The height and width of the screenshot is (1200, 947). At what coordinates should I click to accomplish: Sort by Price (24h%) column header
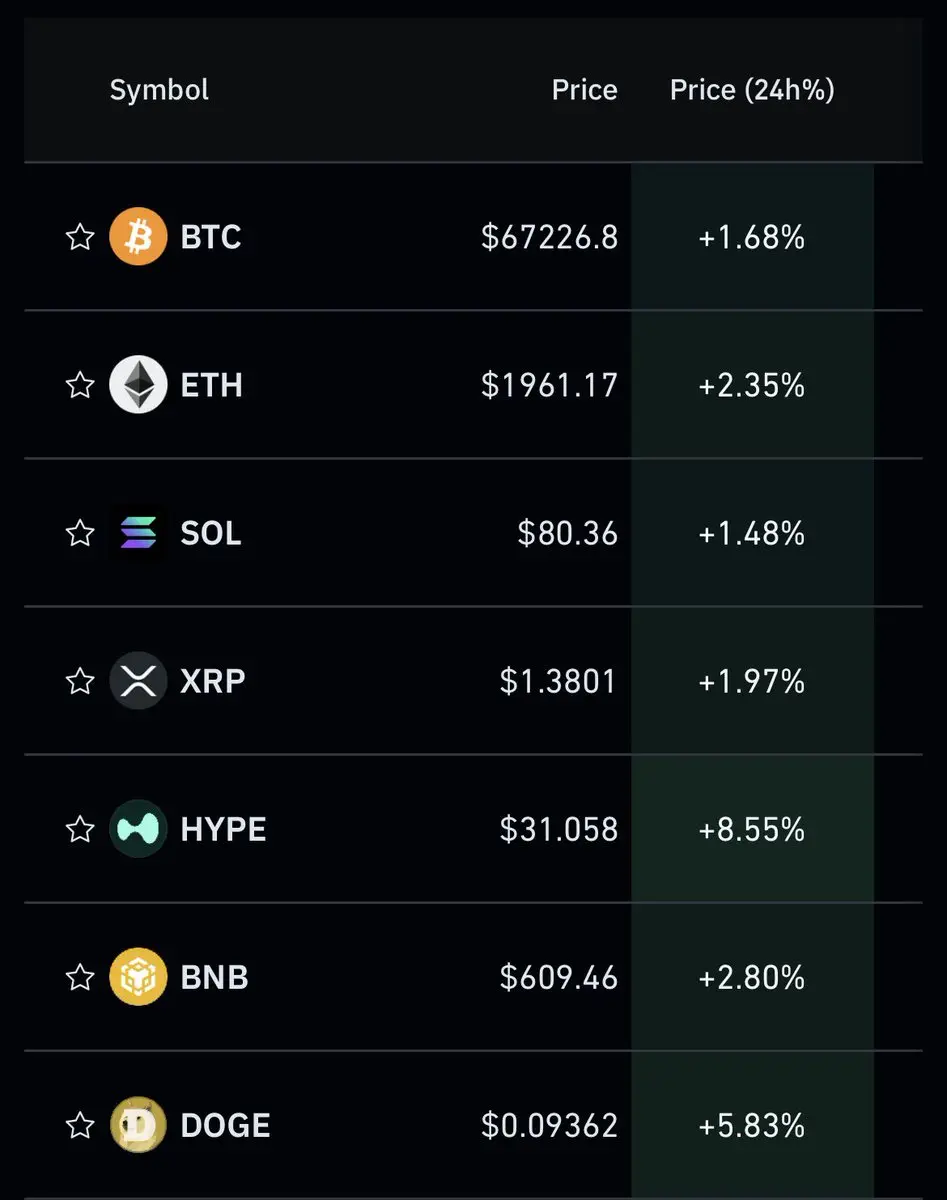tap(752, 90)
